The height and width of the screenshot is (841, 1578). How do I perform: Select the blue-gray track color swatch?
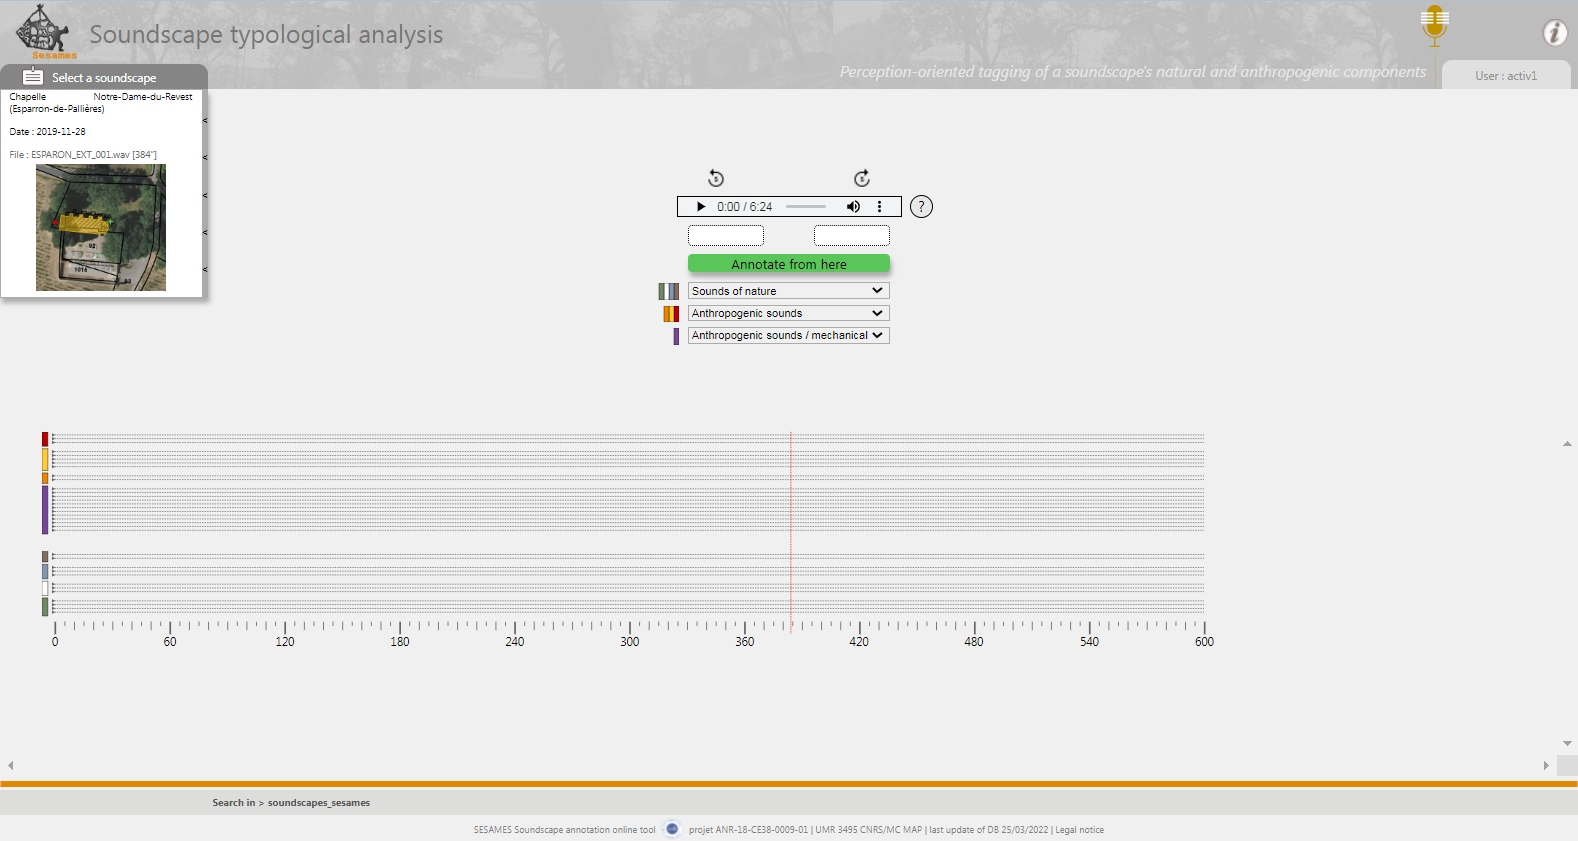tap(45, 572)
